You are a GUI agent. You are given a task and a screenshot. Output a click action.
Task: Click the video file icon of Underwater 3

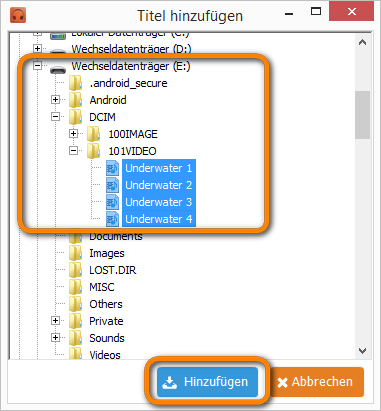tap(113, 202)
